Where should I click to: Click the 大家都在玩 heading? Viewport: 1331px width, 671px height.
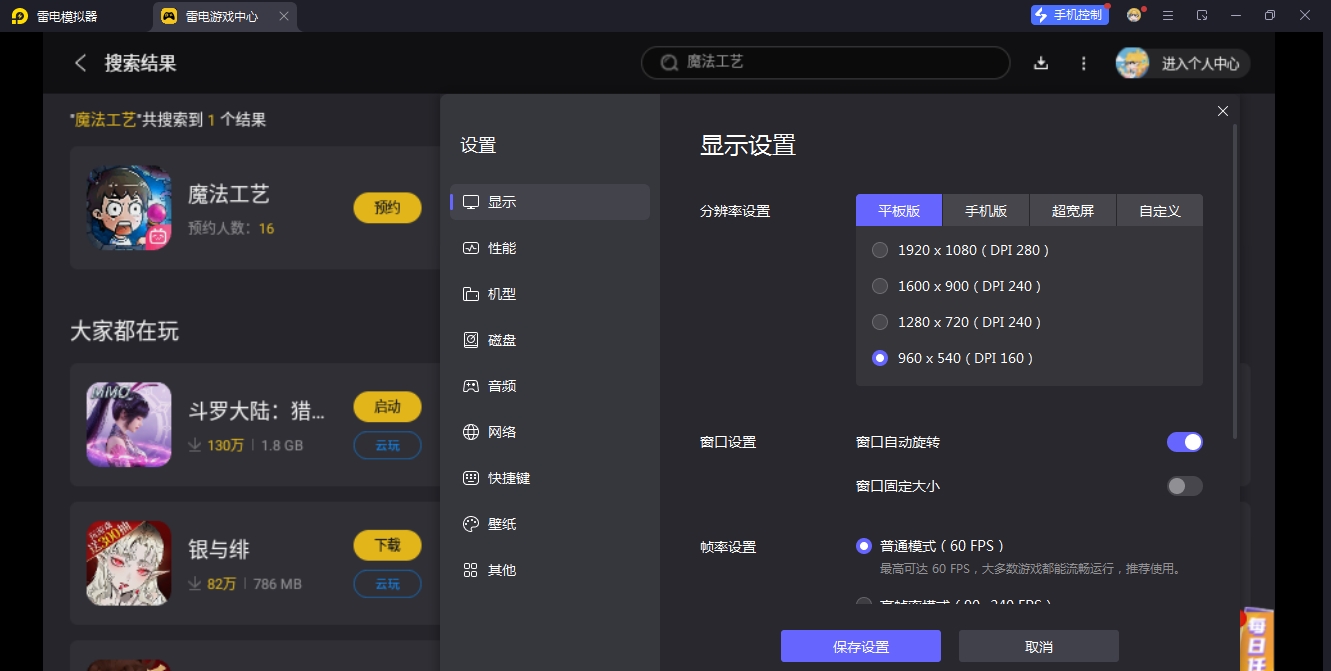(x=124, y=331)
